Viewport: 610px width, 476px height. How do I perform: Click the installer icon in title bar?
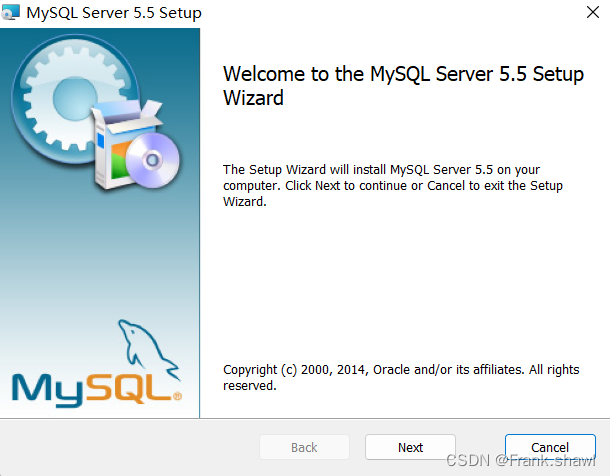(10, 12)
